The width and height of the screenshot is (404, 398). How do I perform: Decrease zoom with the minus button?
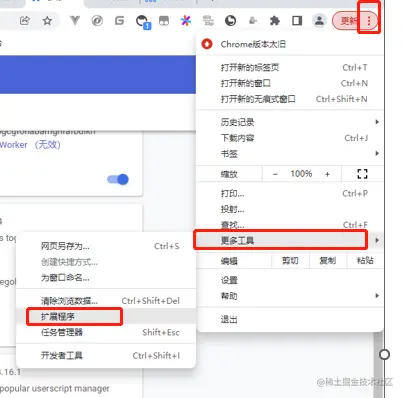(275, 174)
